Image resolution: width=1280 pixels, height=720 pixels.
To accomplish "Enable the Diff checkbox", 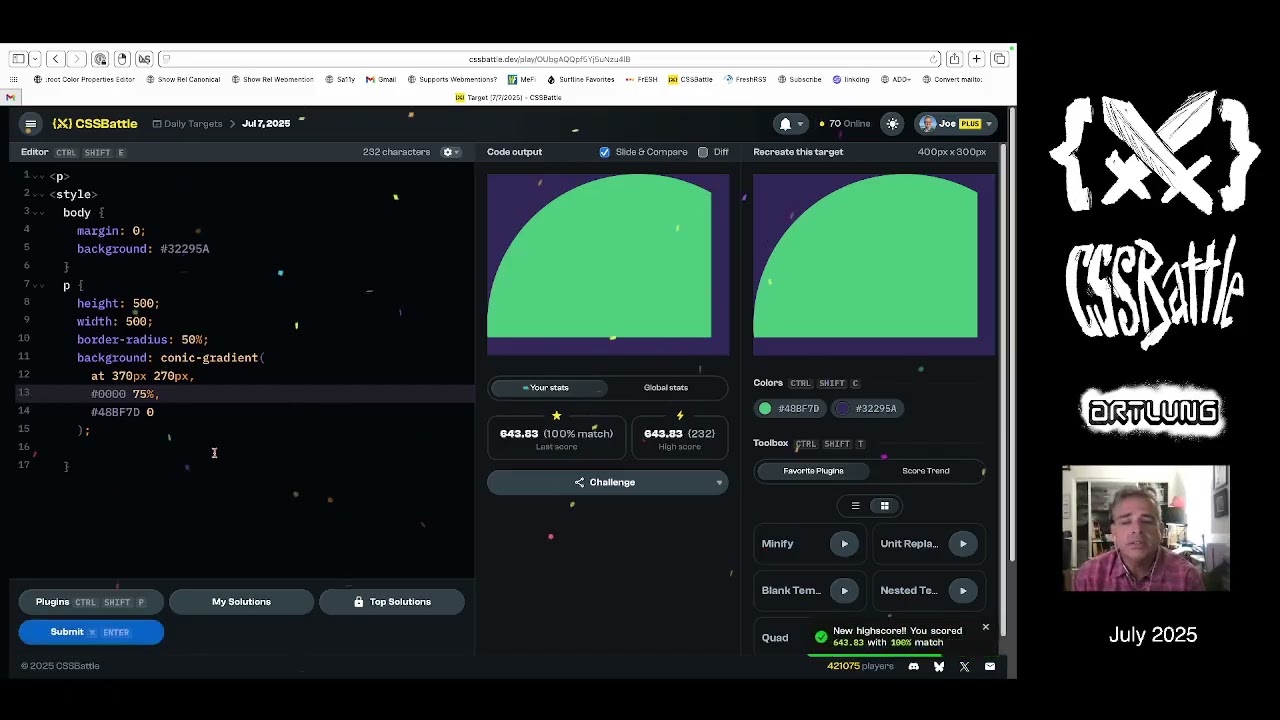I will 703,152.
